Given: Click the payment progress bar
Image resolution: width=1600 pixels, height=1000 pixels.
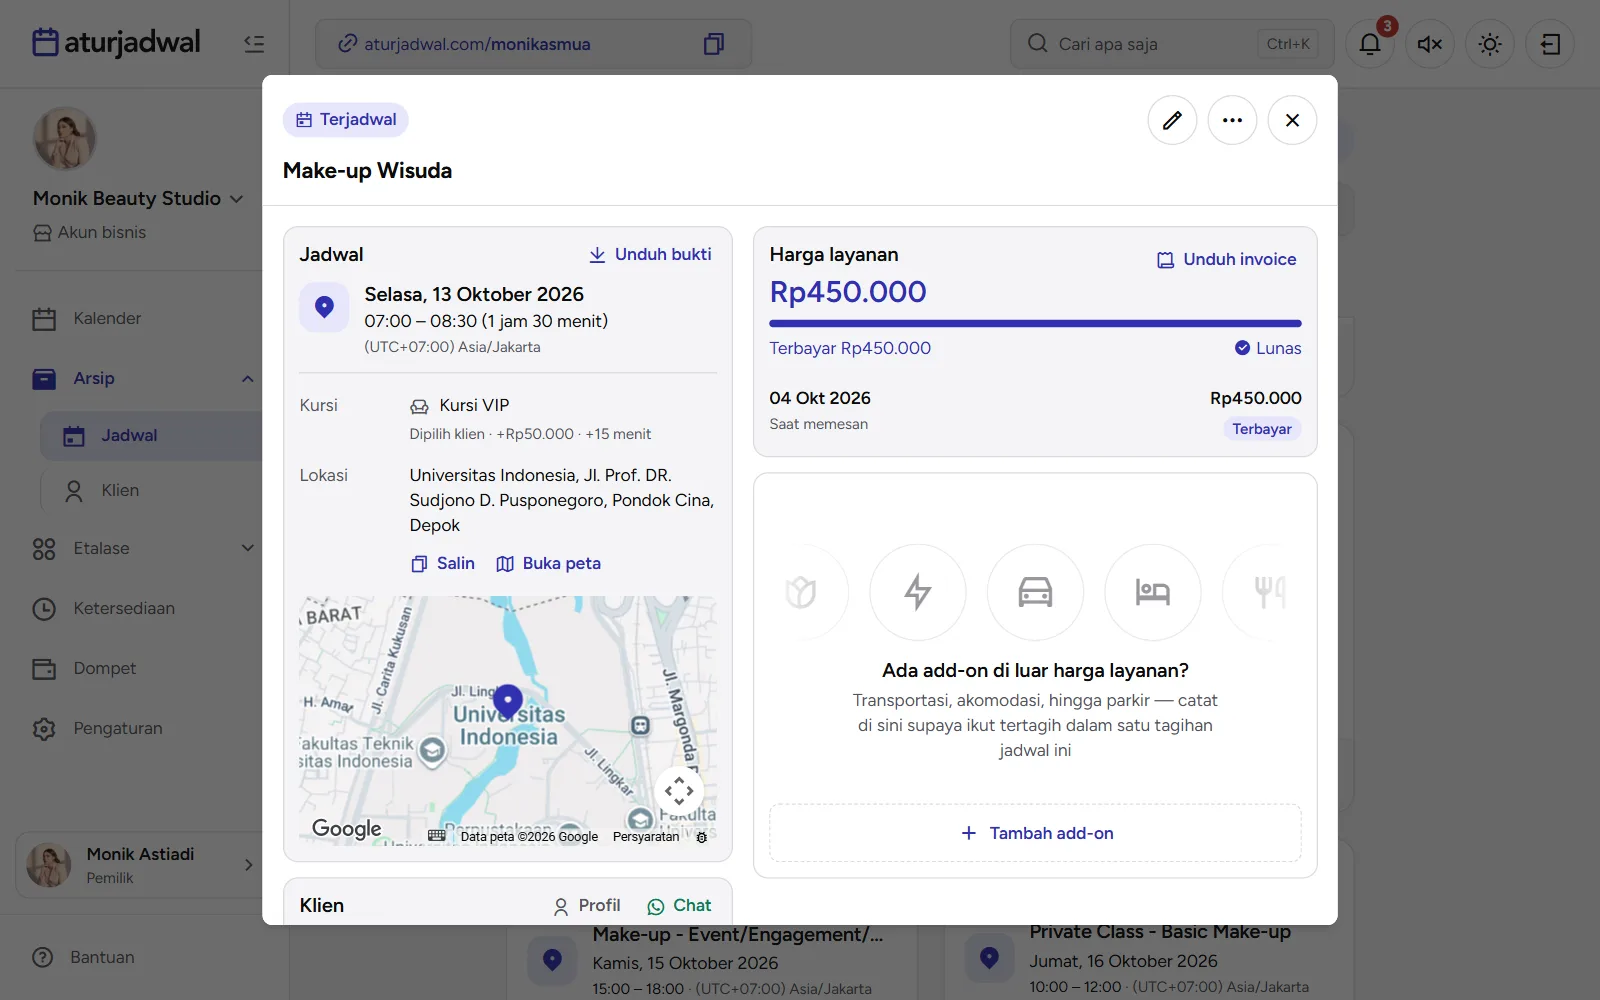Looking at the screenshot, I should 1035,323.
